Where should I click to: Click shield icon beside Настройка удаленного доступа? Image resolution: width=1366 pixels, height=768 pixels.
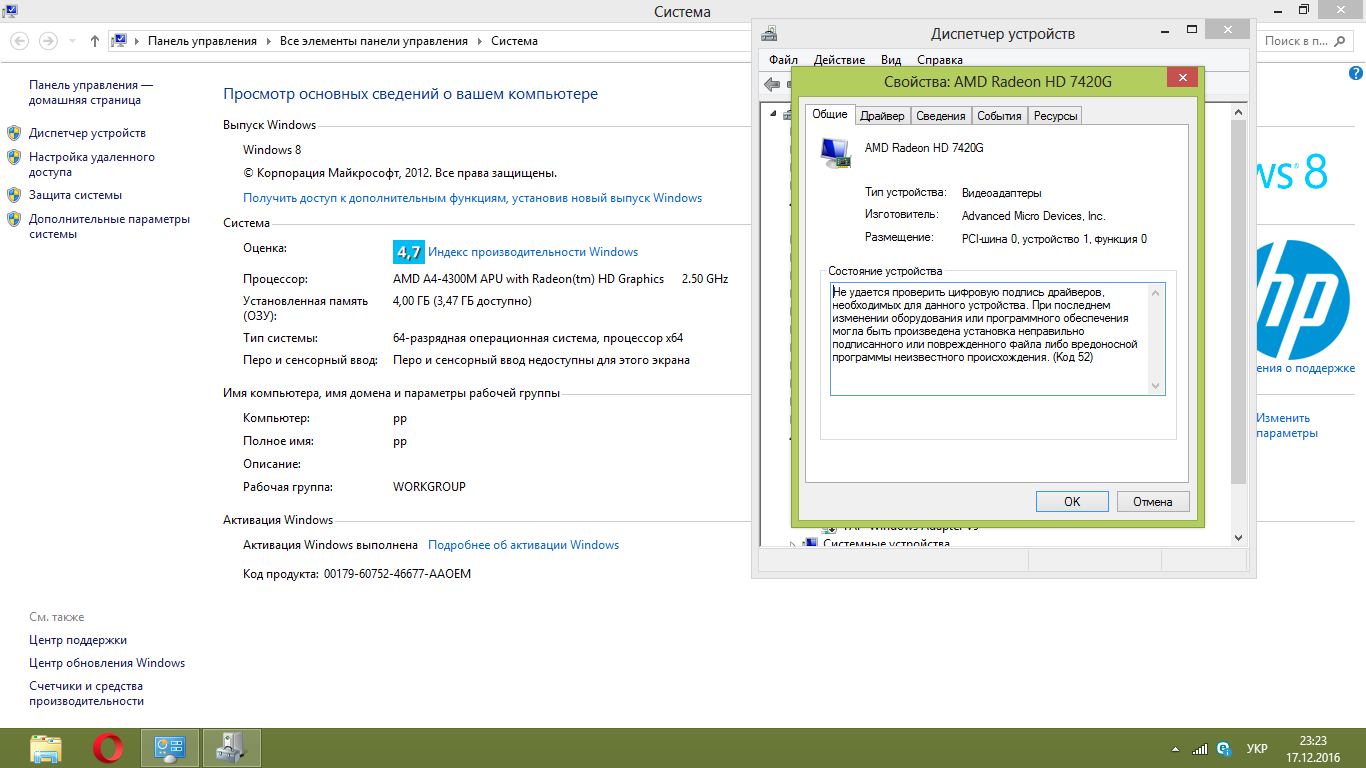[14, 157]
